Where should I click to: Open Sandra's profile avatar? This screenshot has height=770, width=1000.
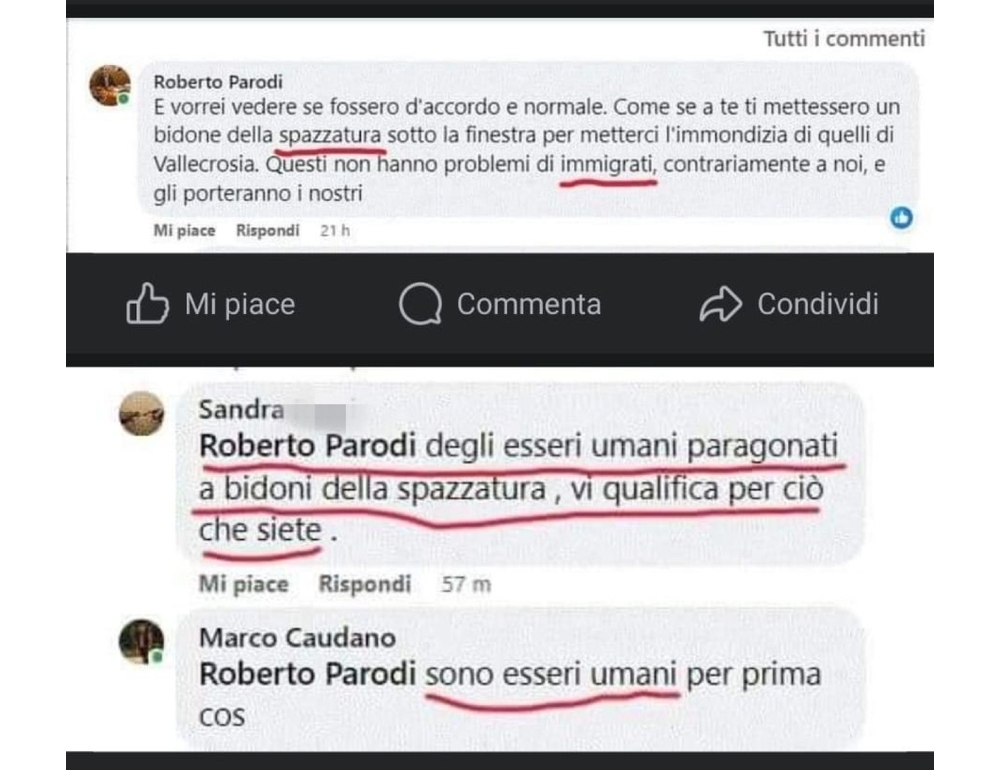pos(142,413)
